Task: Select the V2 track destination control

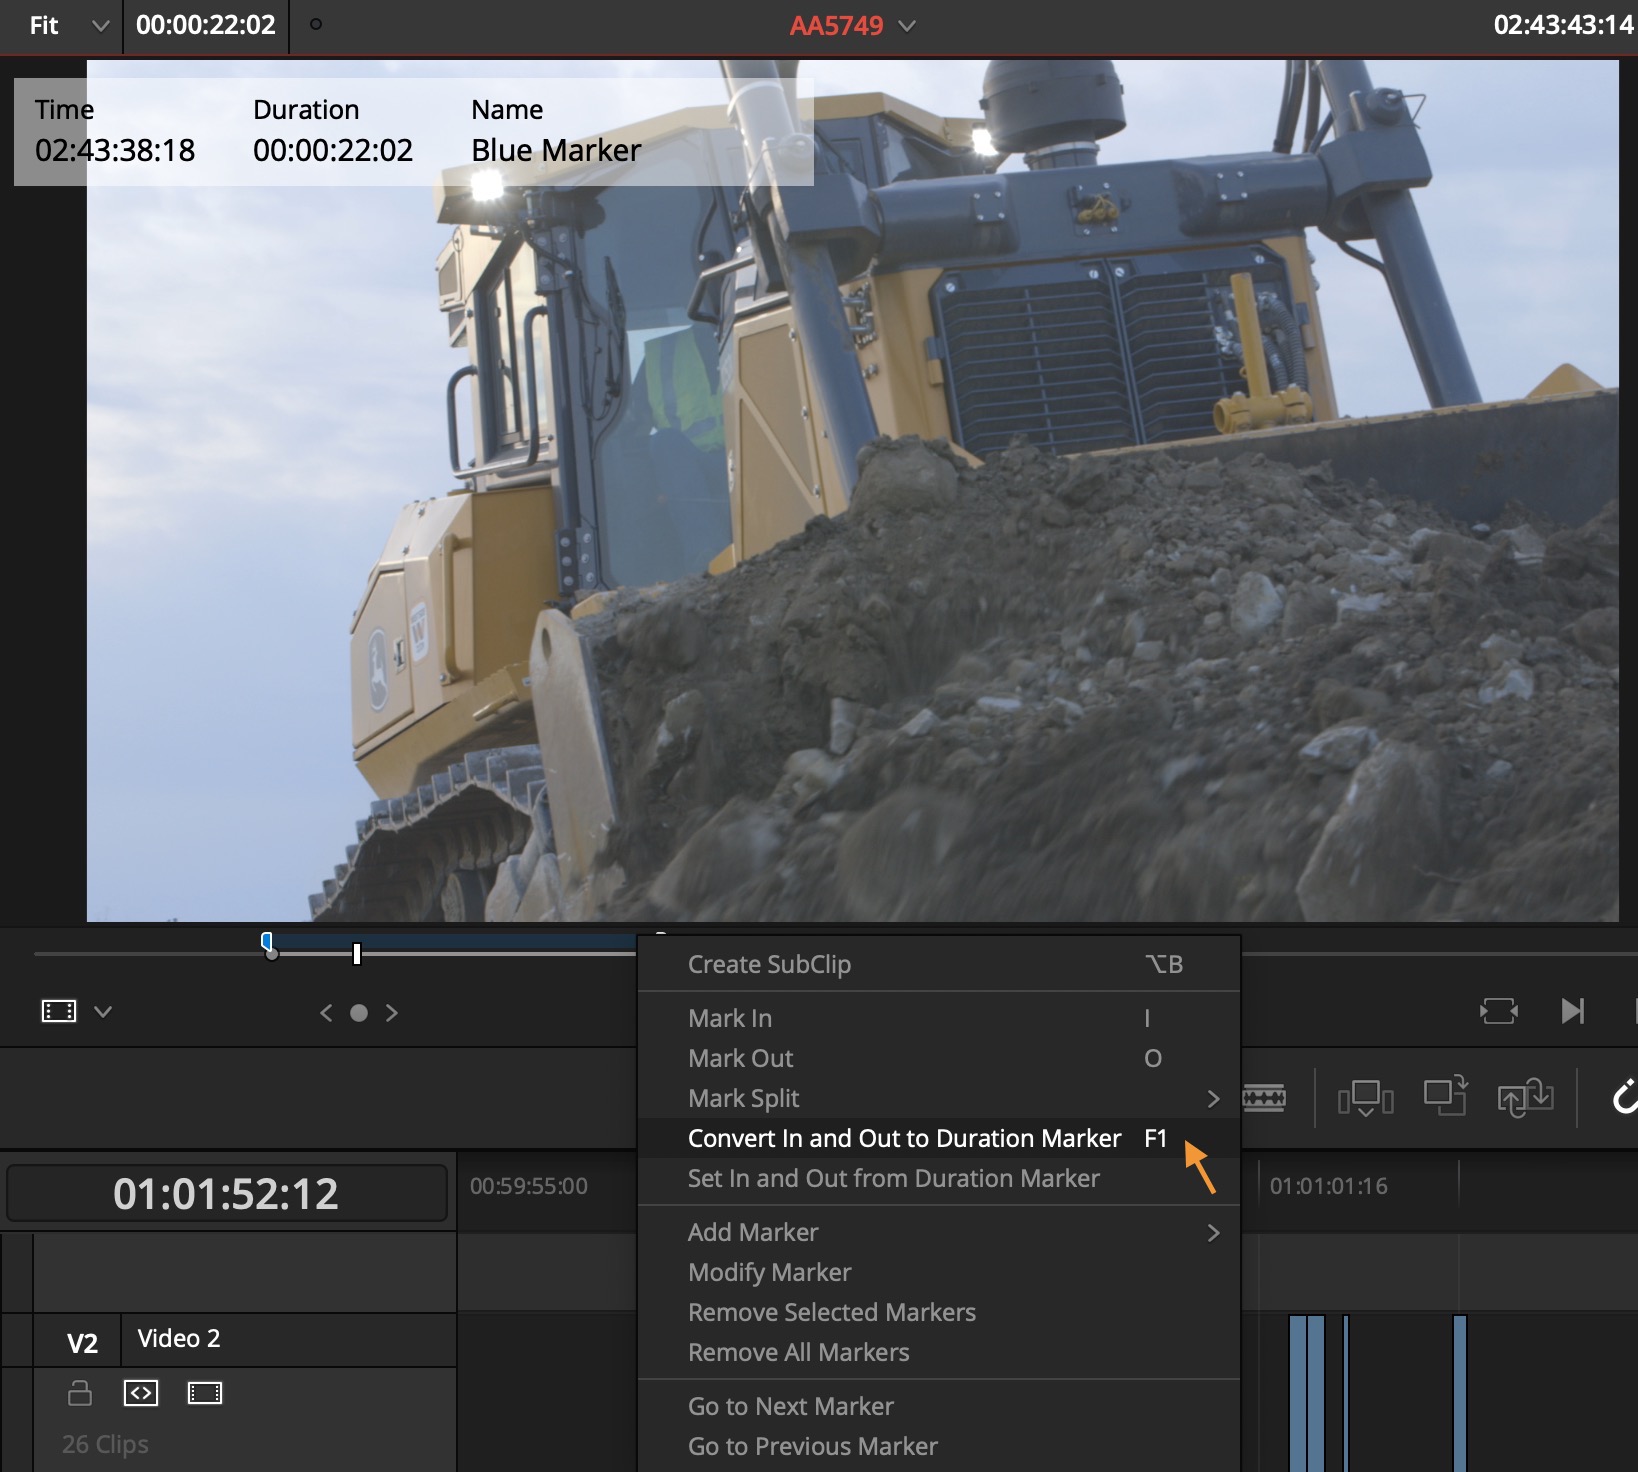Action: 82,1343
